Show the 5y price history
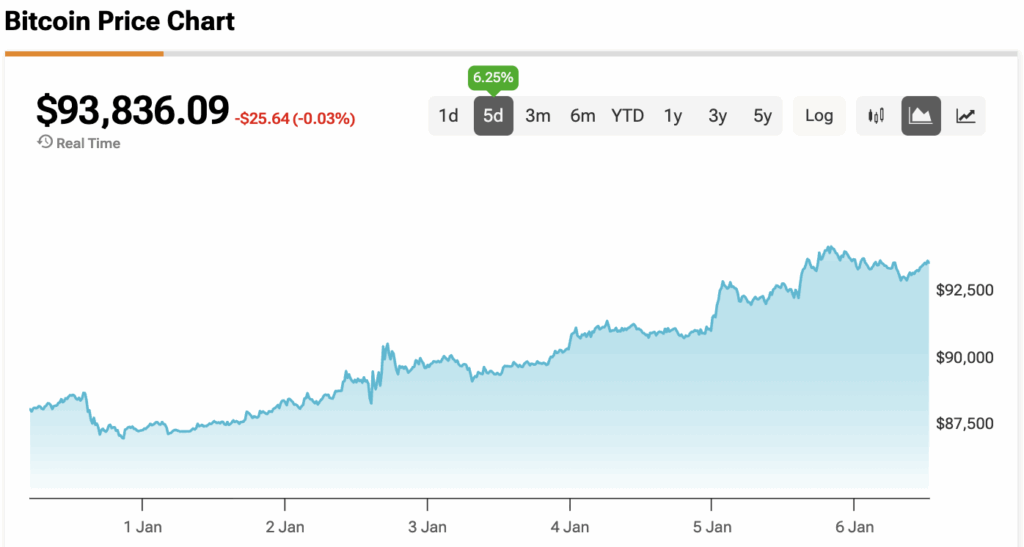The image size is (1024, 547). click(763, 116)
